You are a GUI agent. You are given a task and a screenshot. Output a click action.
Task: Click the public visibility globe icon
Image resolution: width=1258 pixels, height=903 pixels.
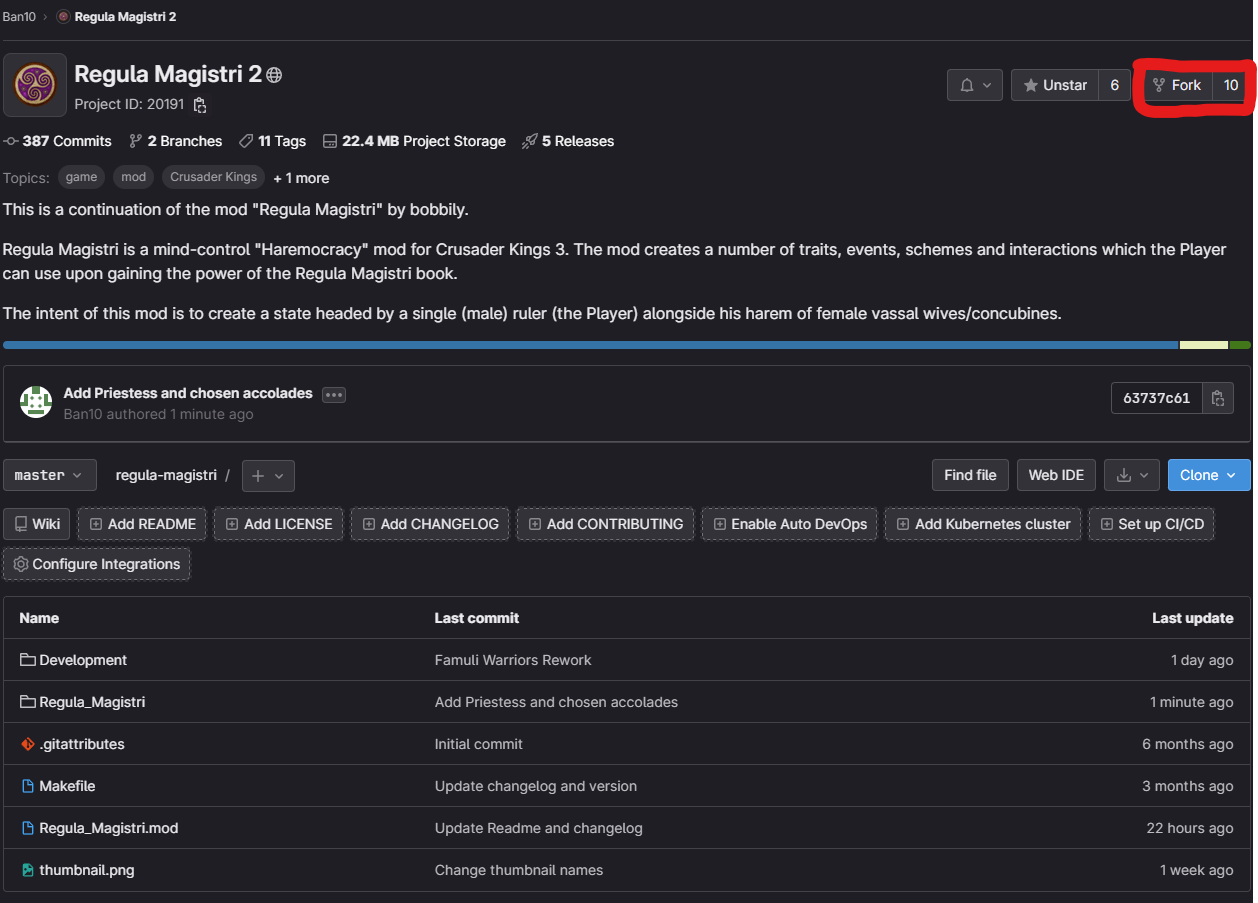pyautogui.click(x=274, y=75)
